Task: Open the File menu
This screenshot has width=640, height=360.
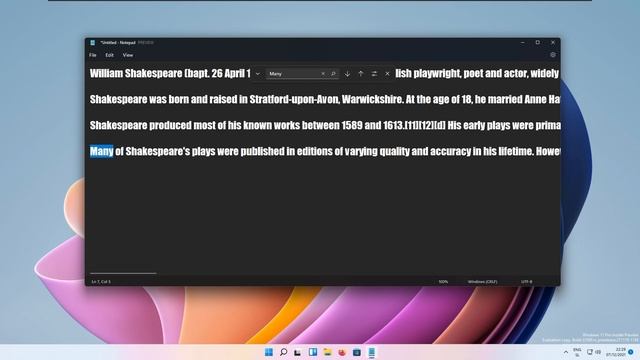Action: point(93,55)
